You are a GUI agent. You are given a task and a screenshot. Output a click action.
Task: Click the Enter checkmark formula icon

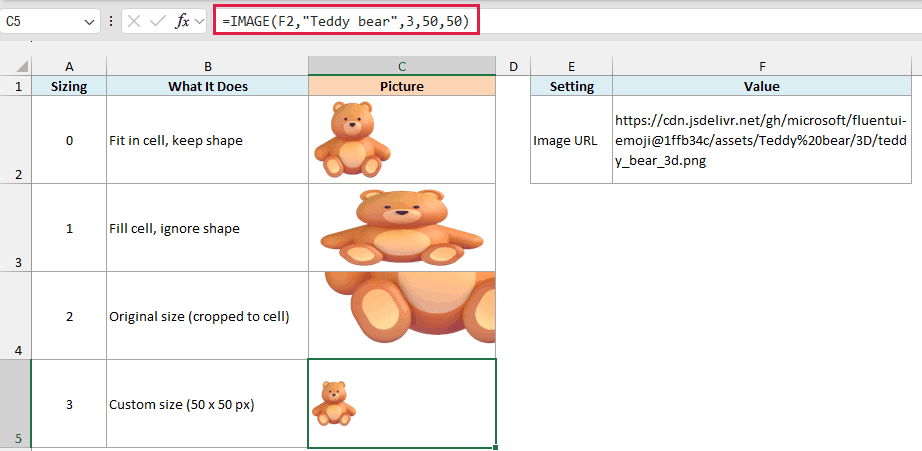158,22
